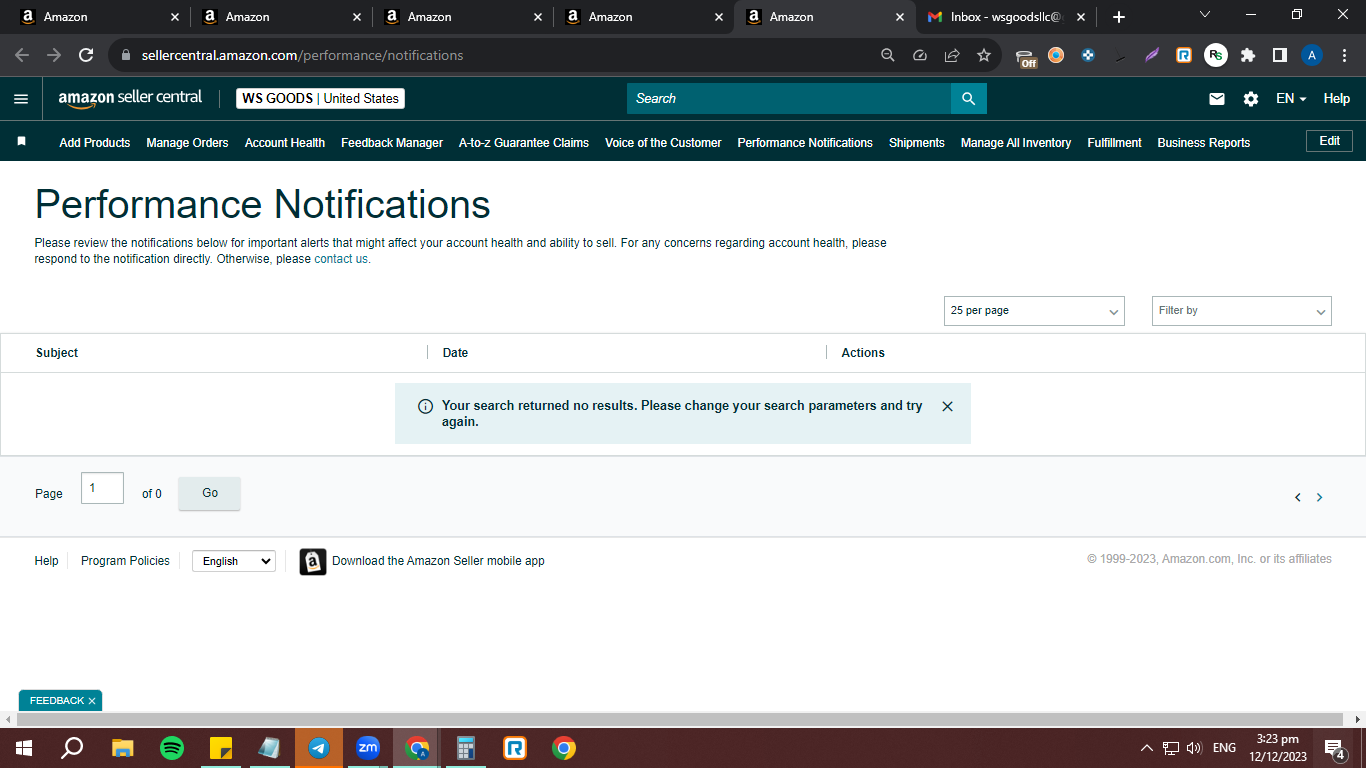Open the Help link in header
The width and height of the screenshot is (1366, 768).
tap(1337, 99)
